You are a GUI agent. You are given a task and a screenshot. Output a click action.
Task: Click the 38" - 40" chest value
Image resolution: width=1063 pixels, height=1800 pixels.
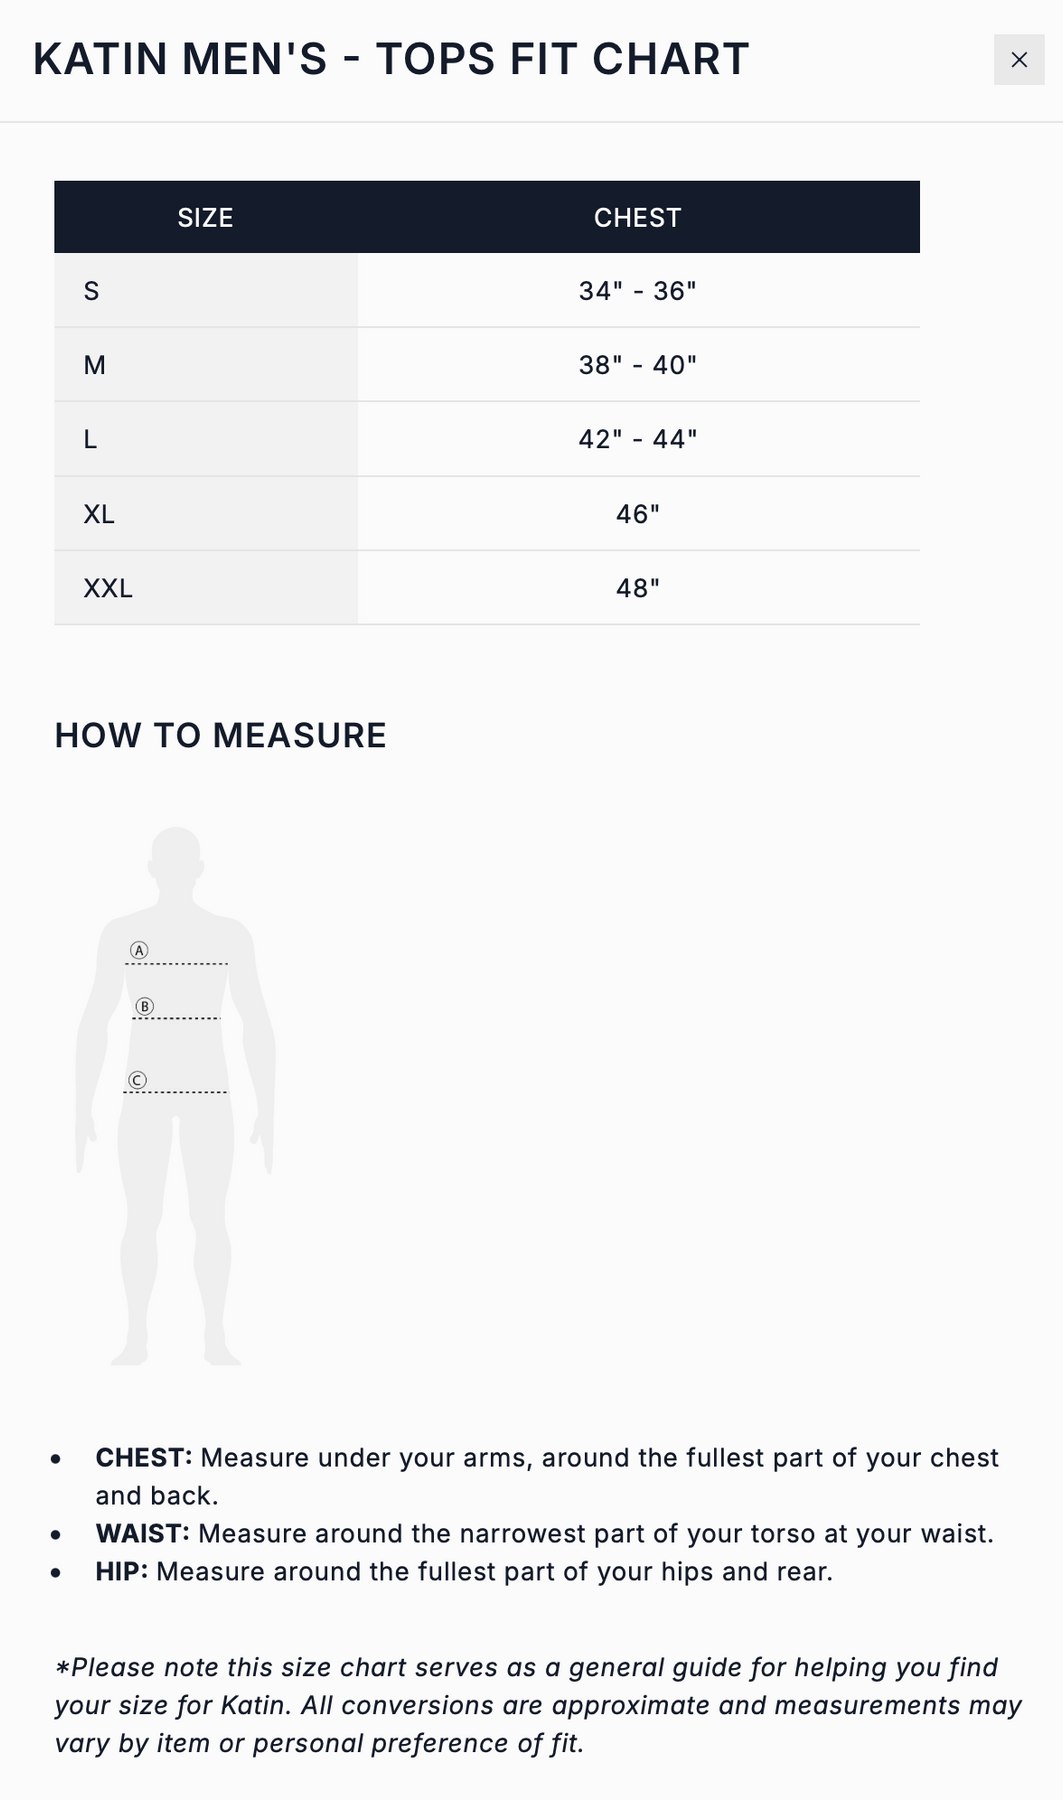click(638, 365)
